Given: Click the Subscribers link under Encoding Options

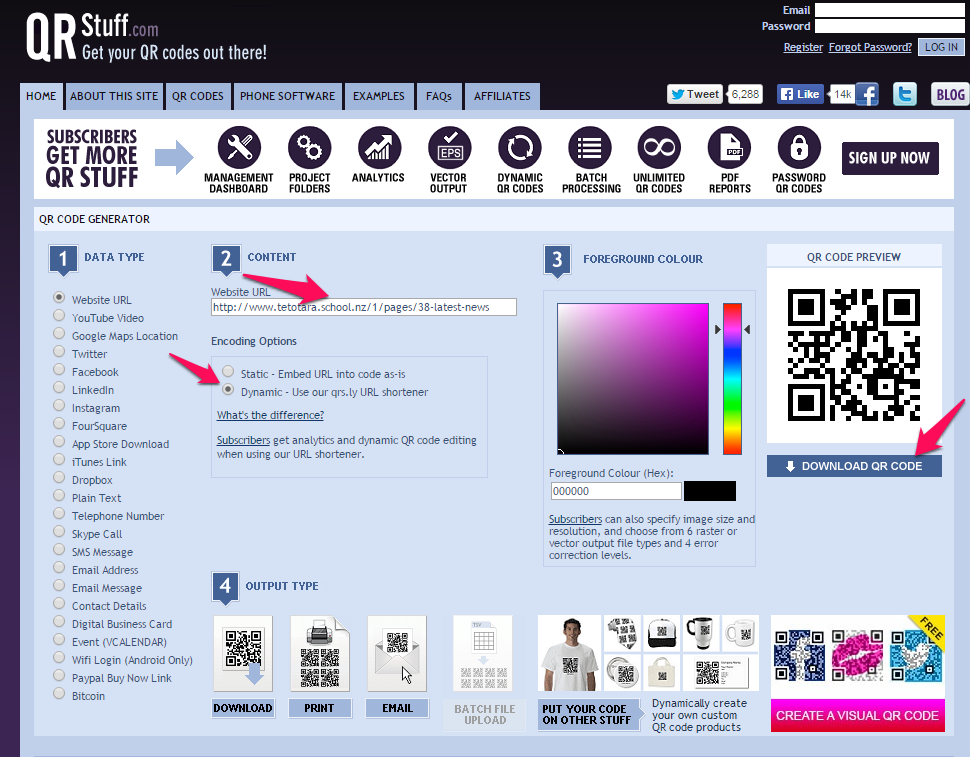Looking at the screenshot, I should [243, 440].
